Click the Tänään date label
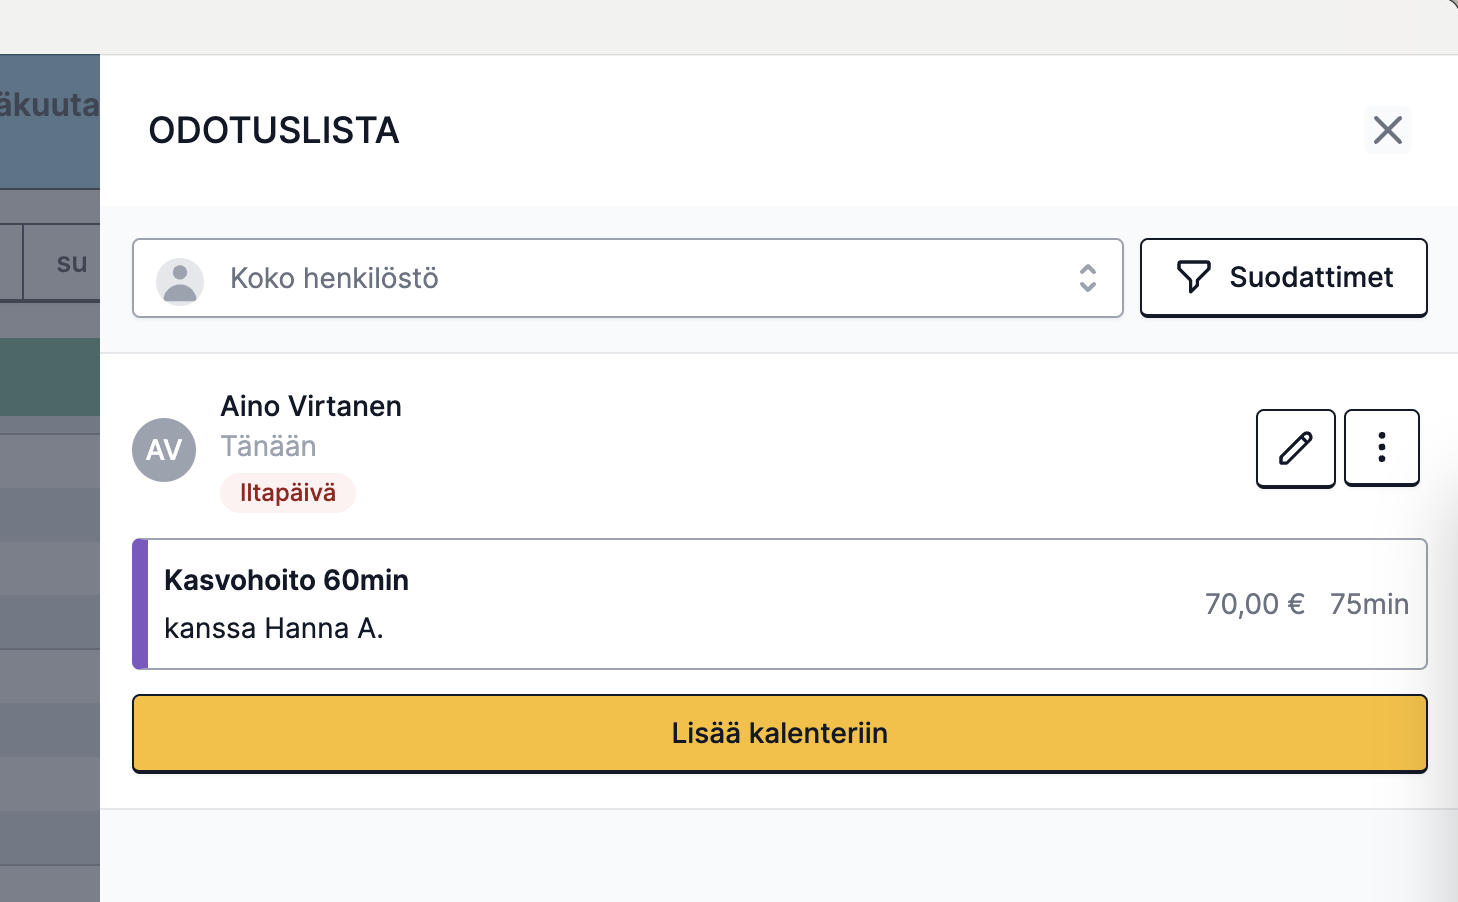Screen dimensions: 1458x902 pyautogui.click(x=268, y=446)
